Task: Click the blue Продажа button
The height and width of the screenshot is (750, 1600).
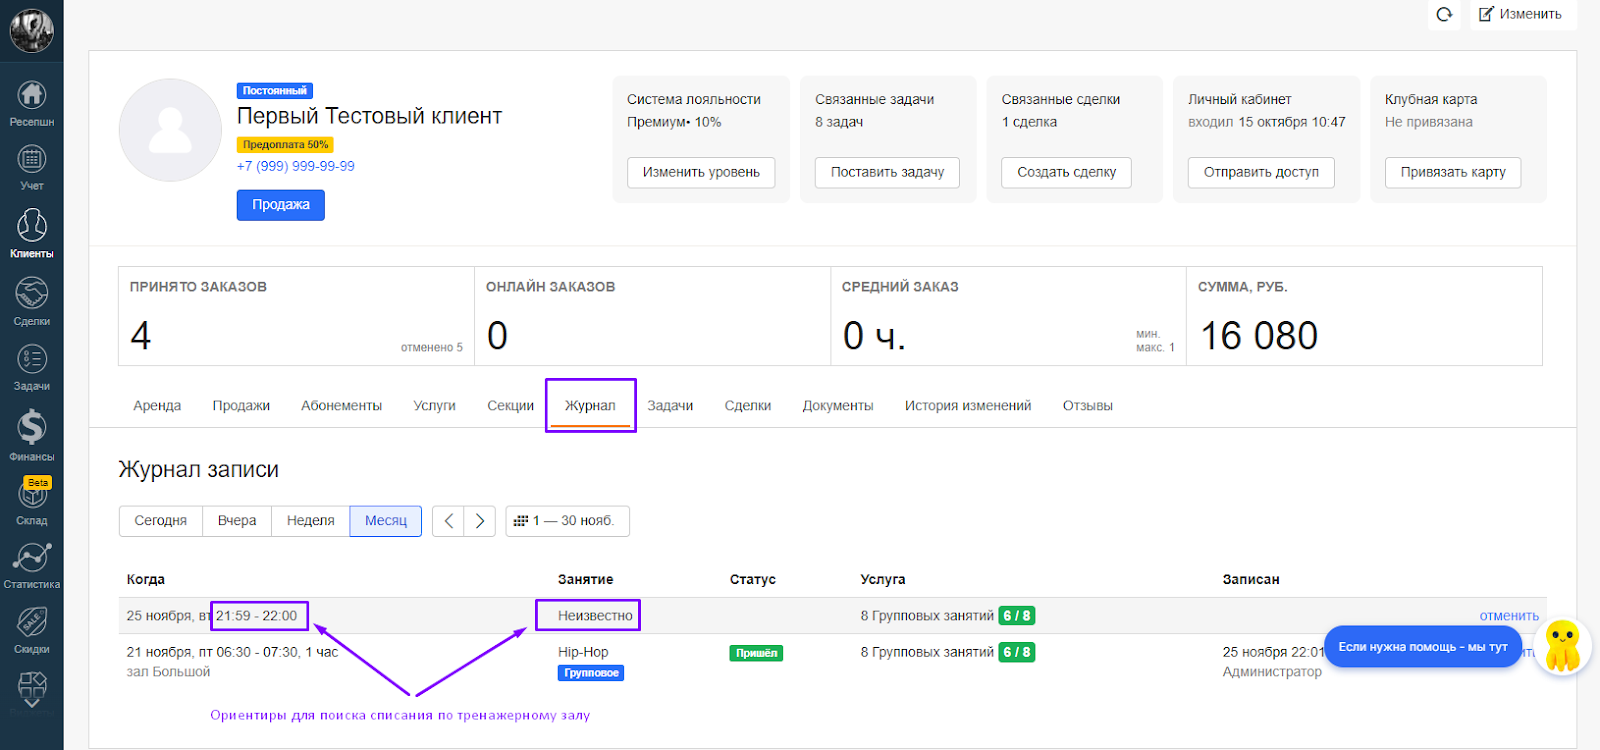Action: tap(280, 205)
